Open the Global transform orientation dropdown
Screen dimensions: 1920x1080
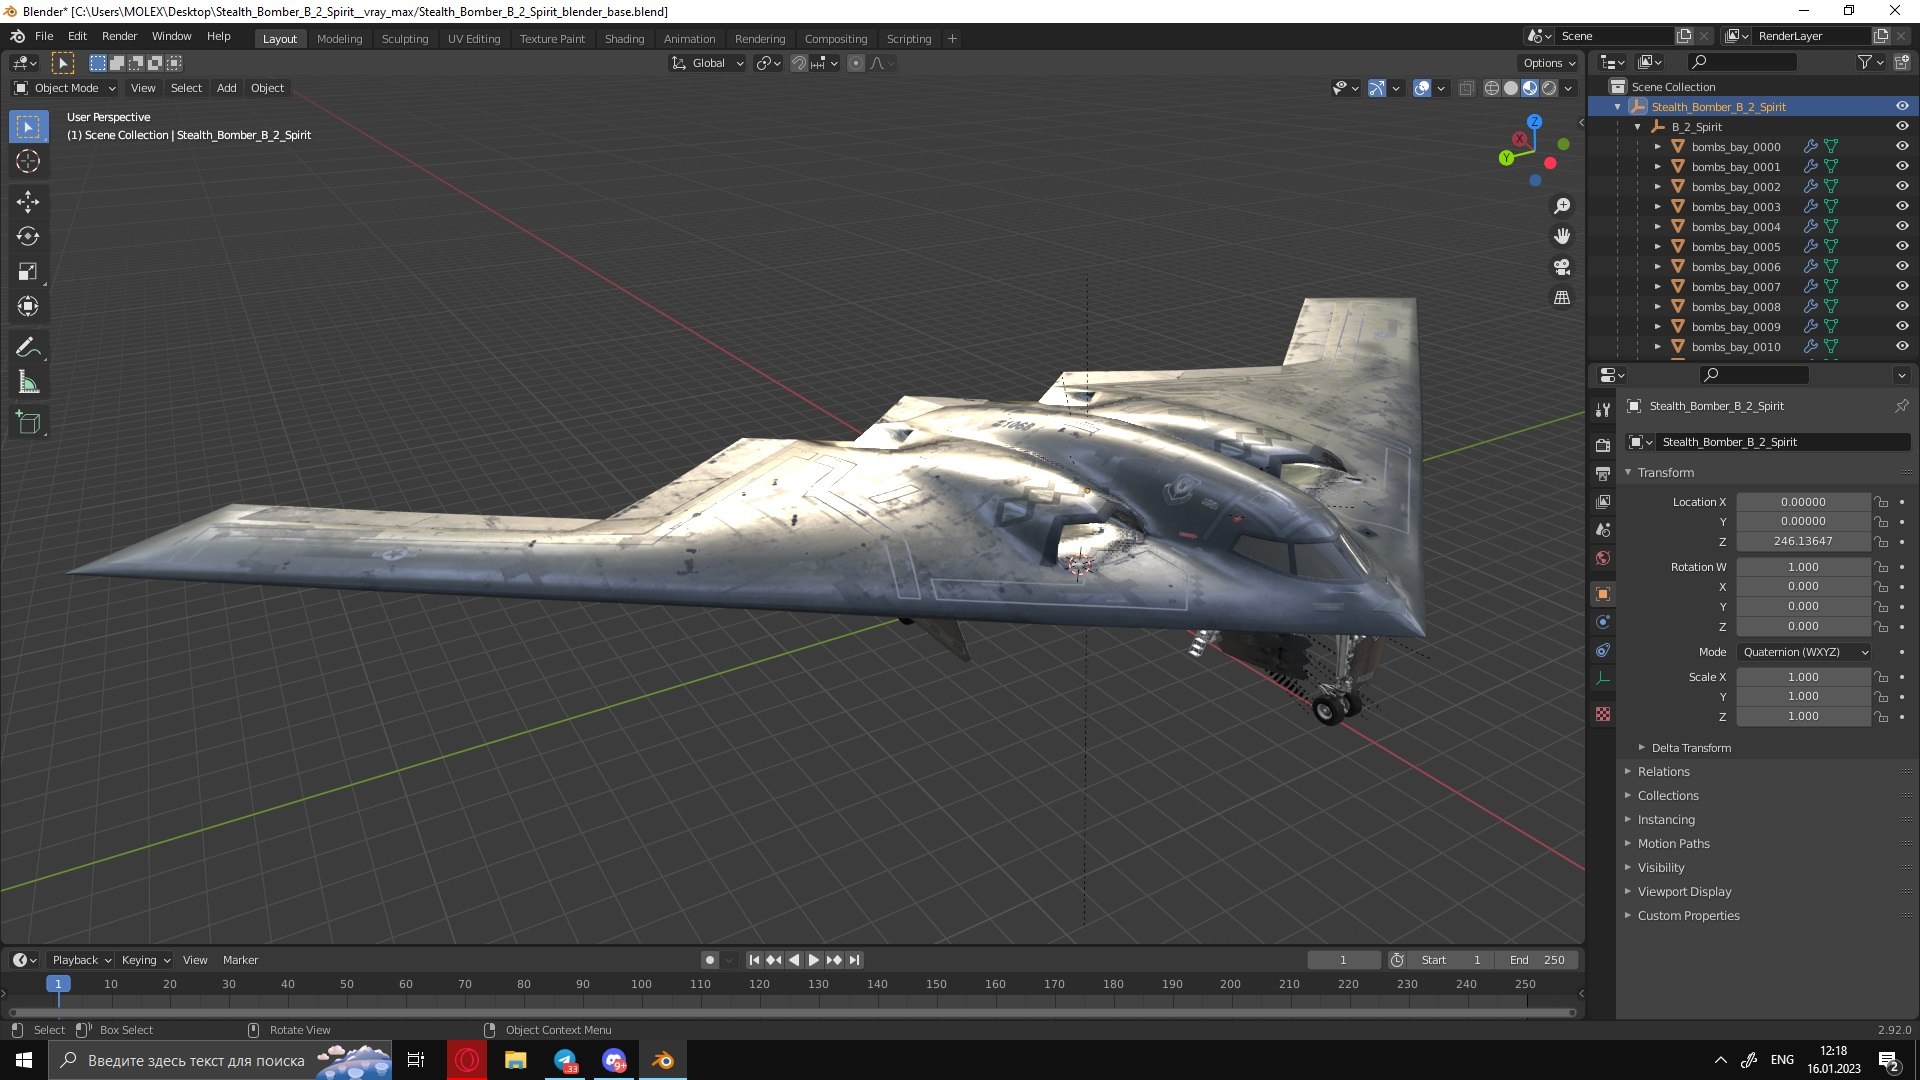click(707, 63)
